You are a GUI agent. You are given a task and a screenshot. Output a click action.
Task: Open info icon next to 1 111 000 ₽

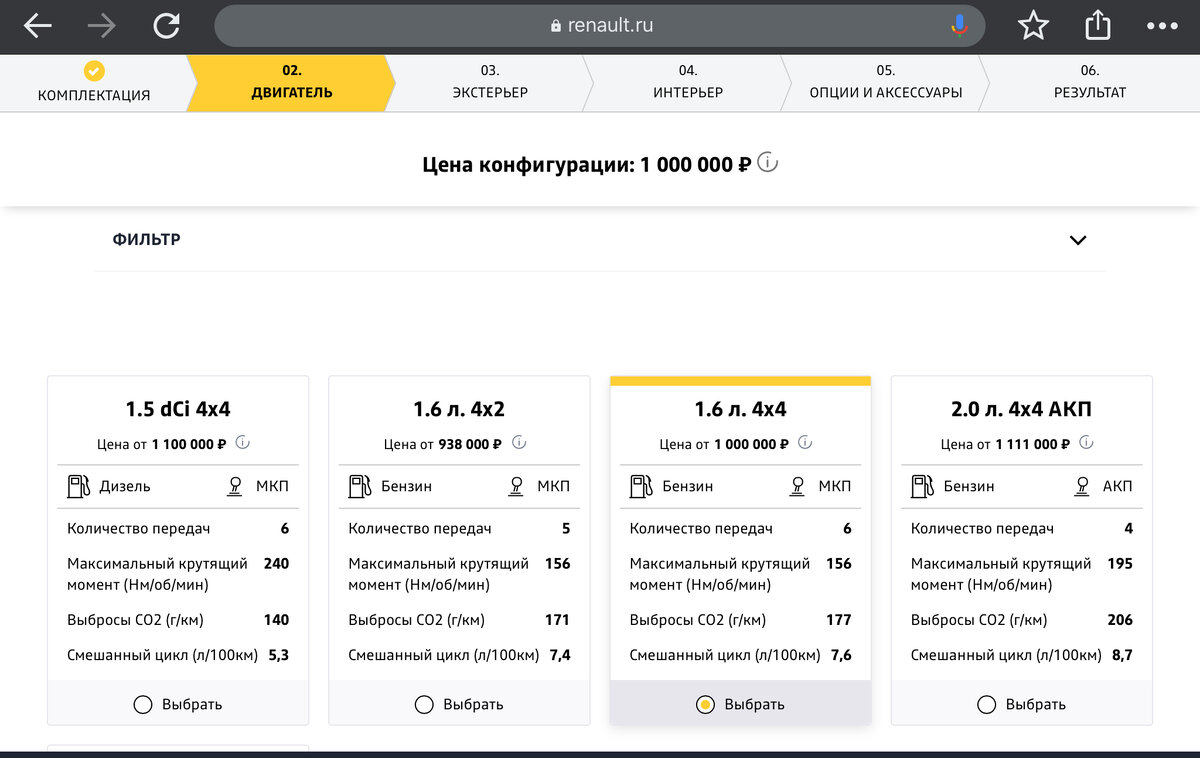[1086, 442]
